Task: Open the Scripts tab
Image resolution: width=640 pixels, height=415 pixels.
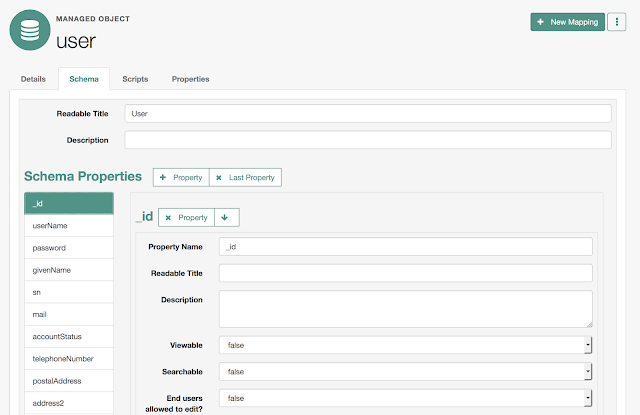Action: coord(135,79)
